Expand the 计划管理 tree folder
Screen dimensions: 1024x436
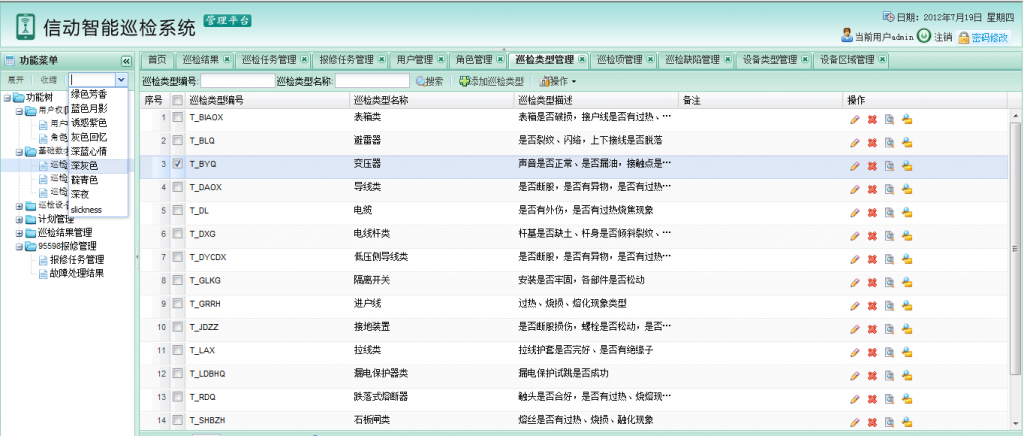point(19,219)
